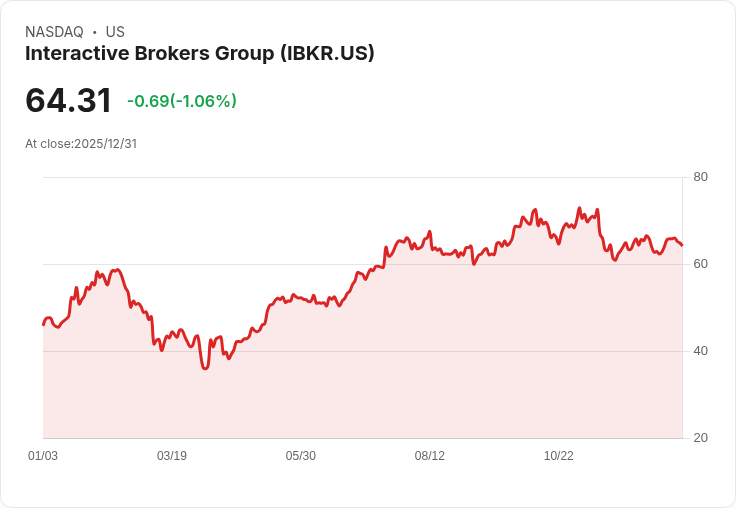Select the 01/03 date on the x-axis
Viewport: 736px width, 508px height.
(x=43, y=456)
